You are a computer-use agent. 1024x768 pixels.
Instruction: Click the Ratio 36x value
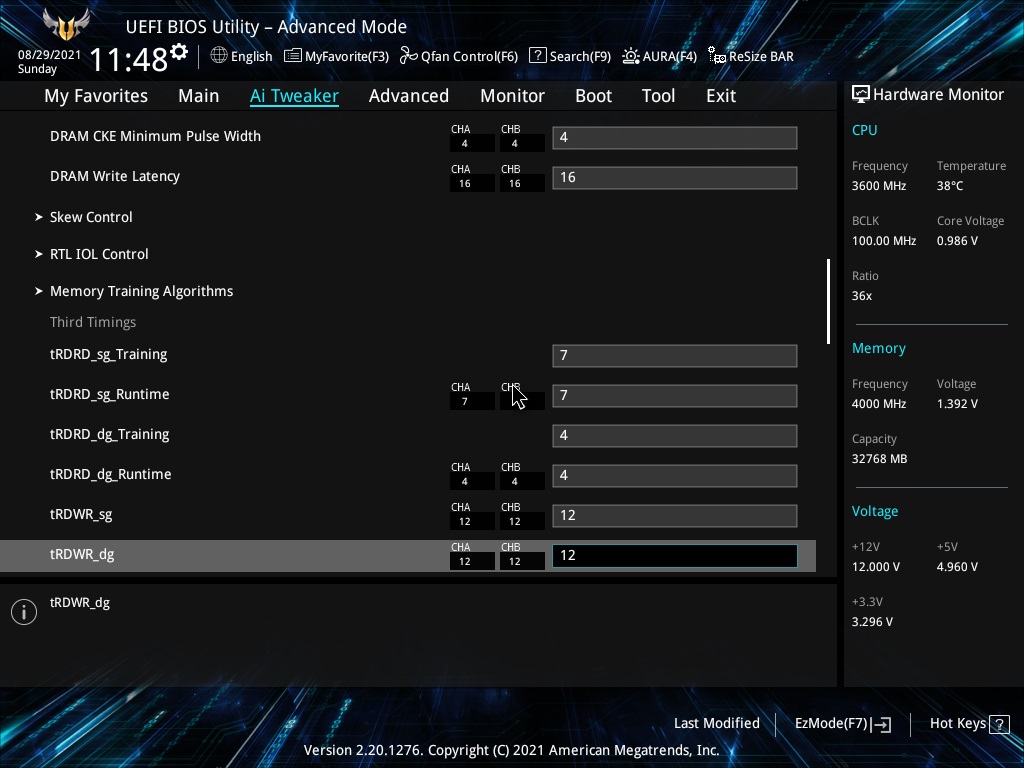click(x=862, y=296)
